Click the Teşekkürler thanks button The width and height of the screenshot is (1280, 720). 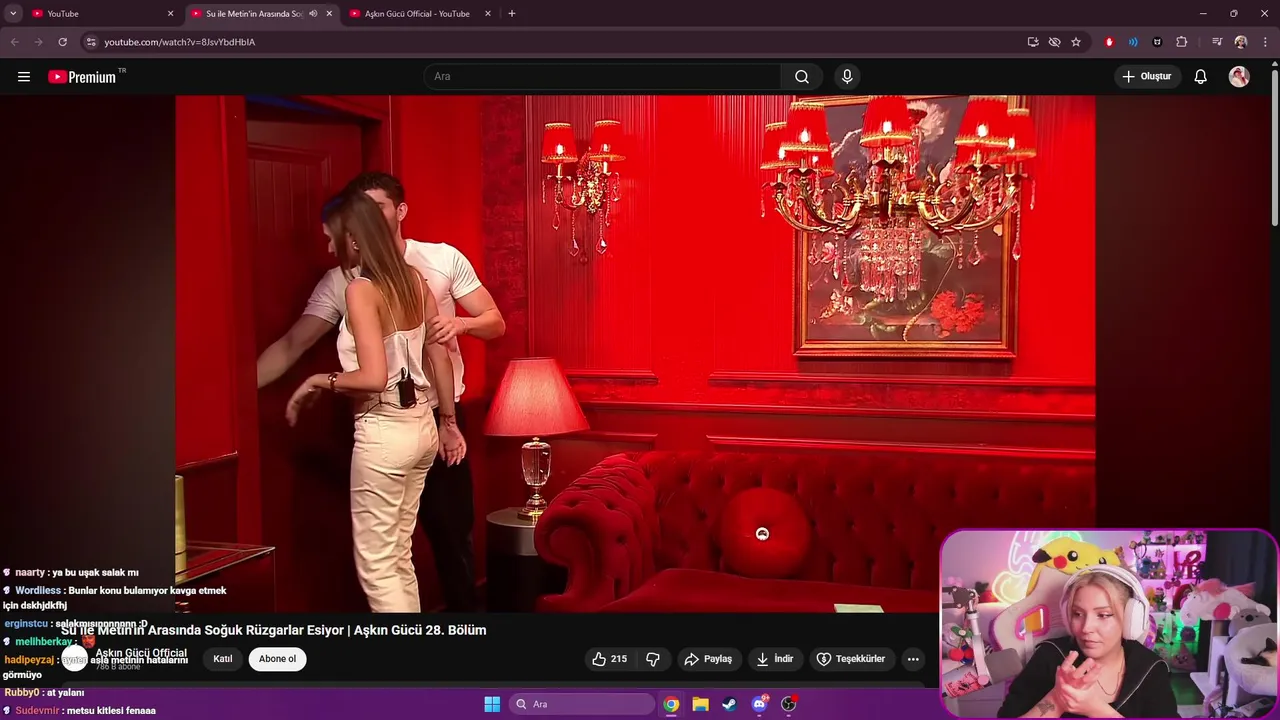pyautogui.click(x=851, y=659)
